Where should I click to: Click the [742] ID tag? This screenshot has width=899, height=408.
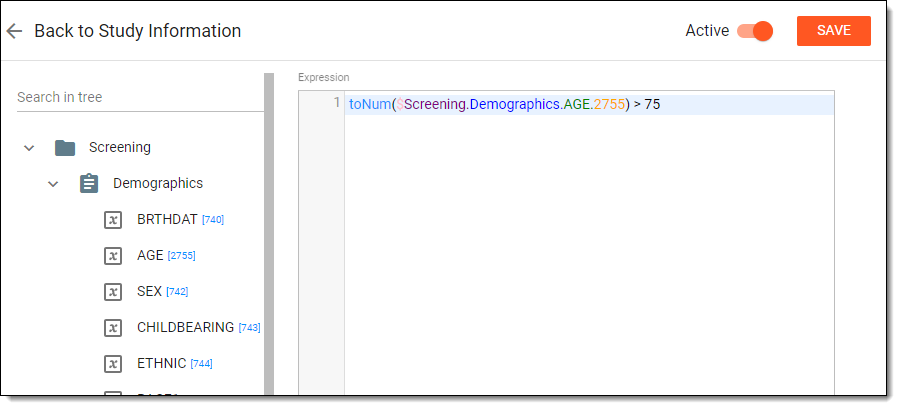[177, 292]
